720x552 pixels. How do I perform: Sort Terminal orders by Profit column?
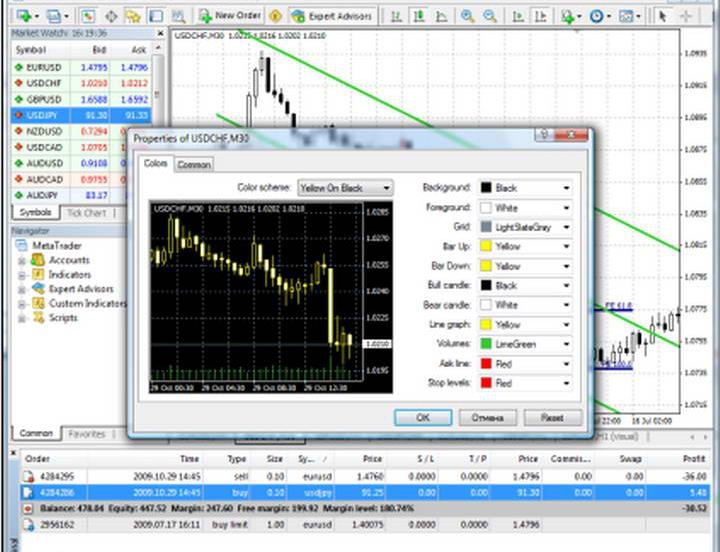693,458
